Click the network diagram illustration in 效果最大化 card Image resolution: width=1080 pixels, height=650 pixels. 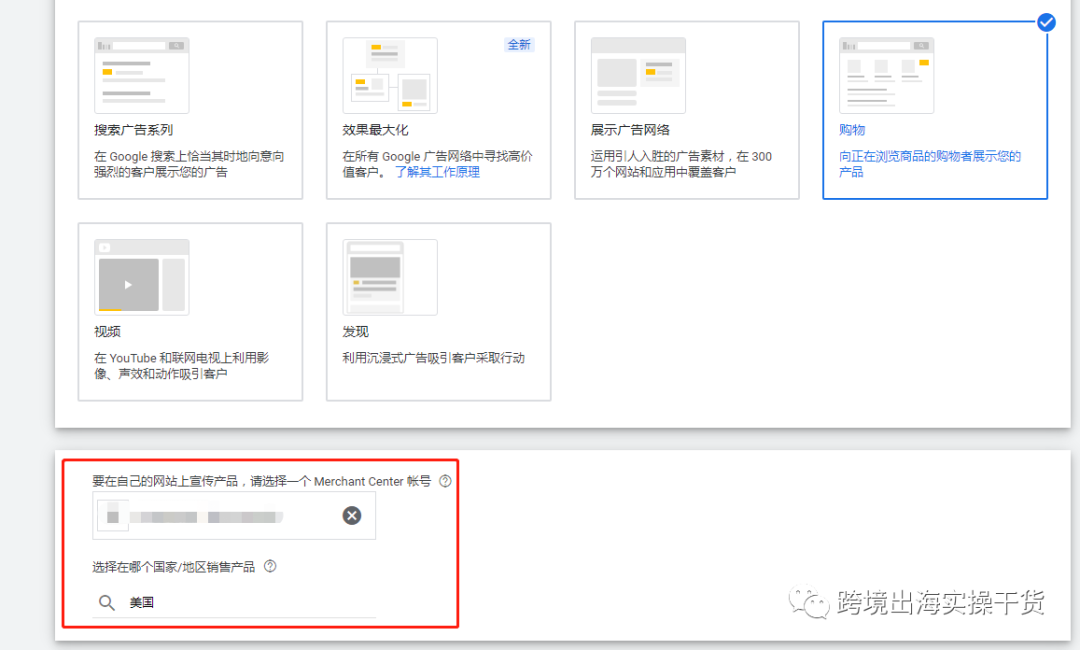coord(389,74)
